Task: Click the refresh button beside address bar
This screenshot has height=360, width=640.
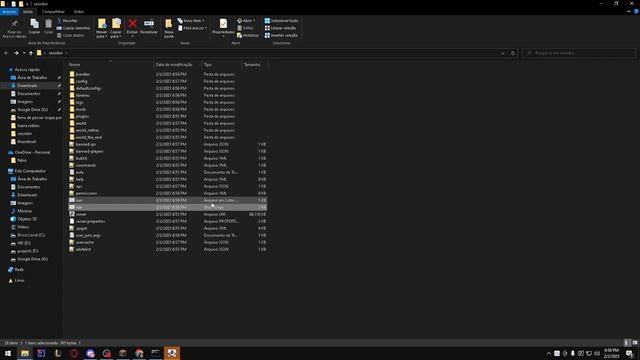Action: [513, 53]
